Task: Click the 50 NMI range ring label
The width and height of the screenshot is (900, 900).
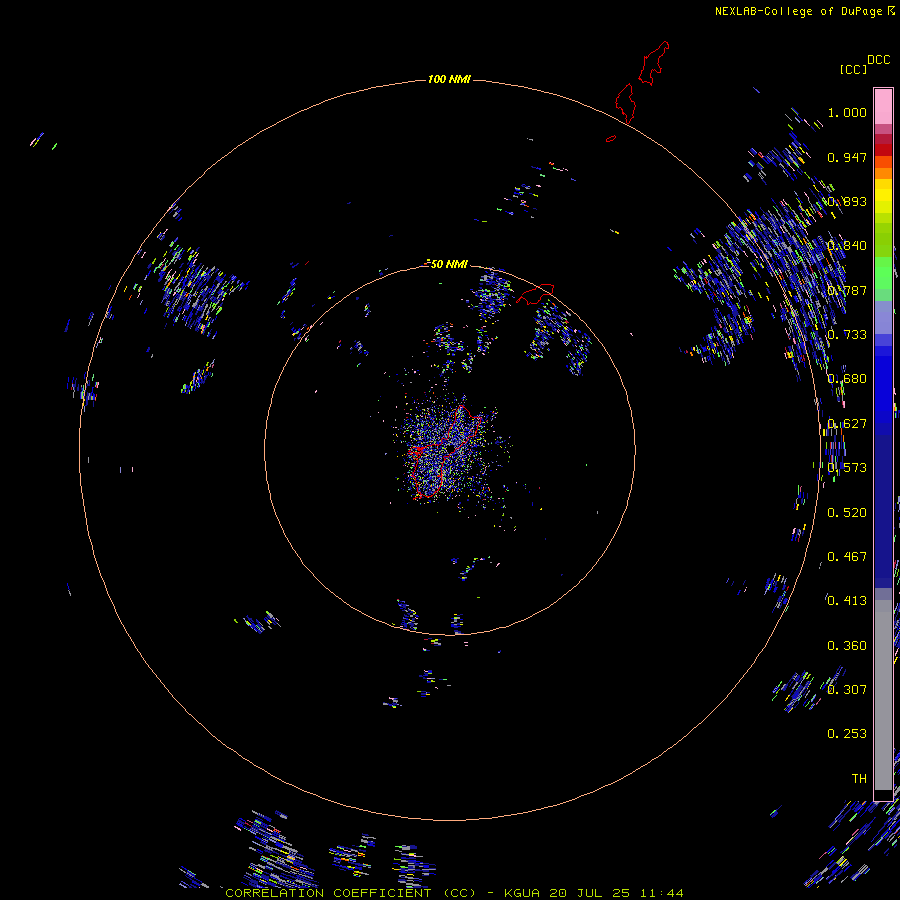Action: (449, 264)
